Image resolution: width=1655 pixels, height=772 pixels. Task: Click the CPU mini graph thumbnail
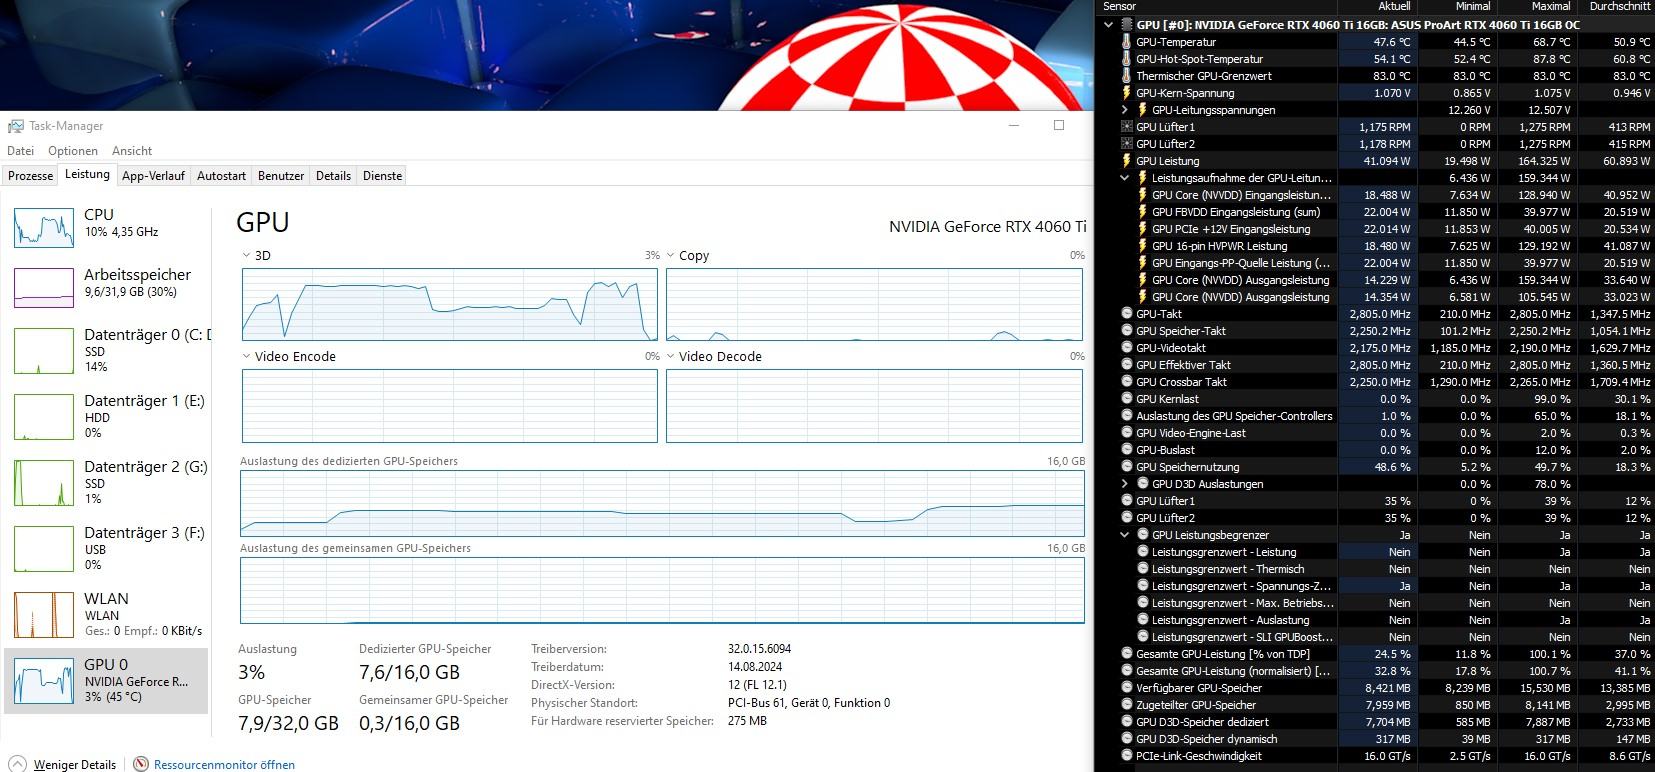[44, 227]
